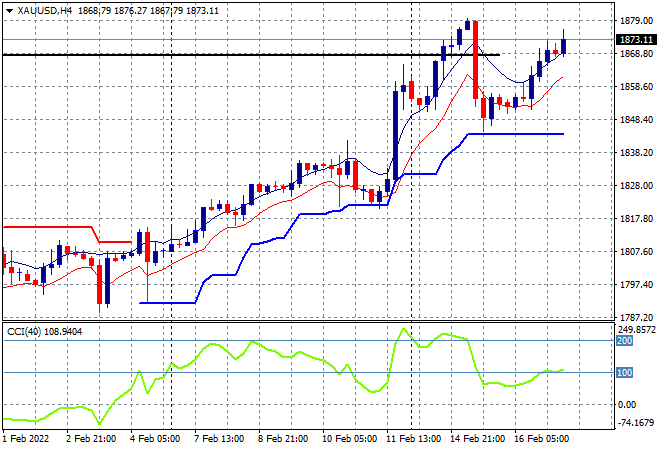Click the 2 Feb 21:00 time label
Image resolution: width=660 pixels, height=450 pixels.
pos(91,439)
